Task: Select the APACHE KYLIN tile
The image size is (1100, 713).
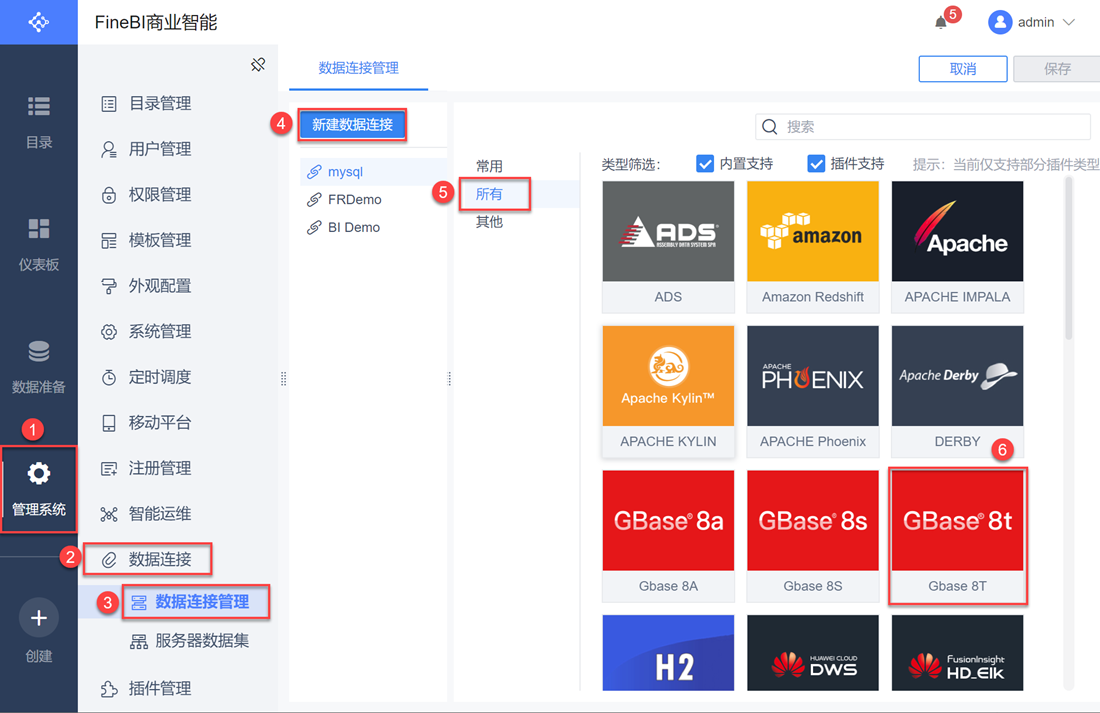Action: click(668, 392)
